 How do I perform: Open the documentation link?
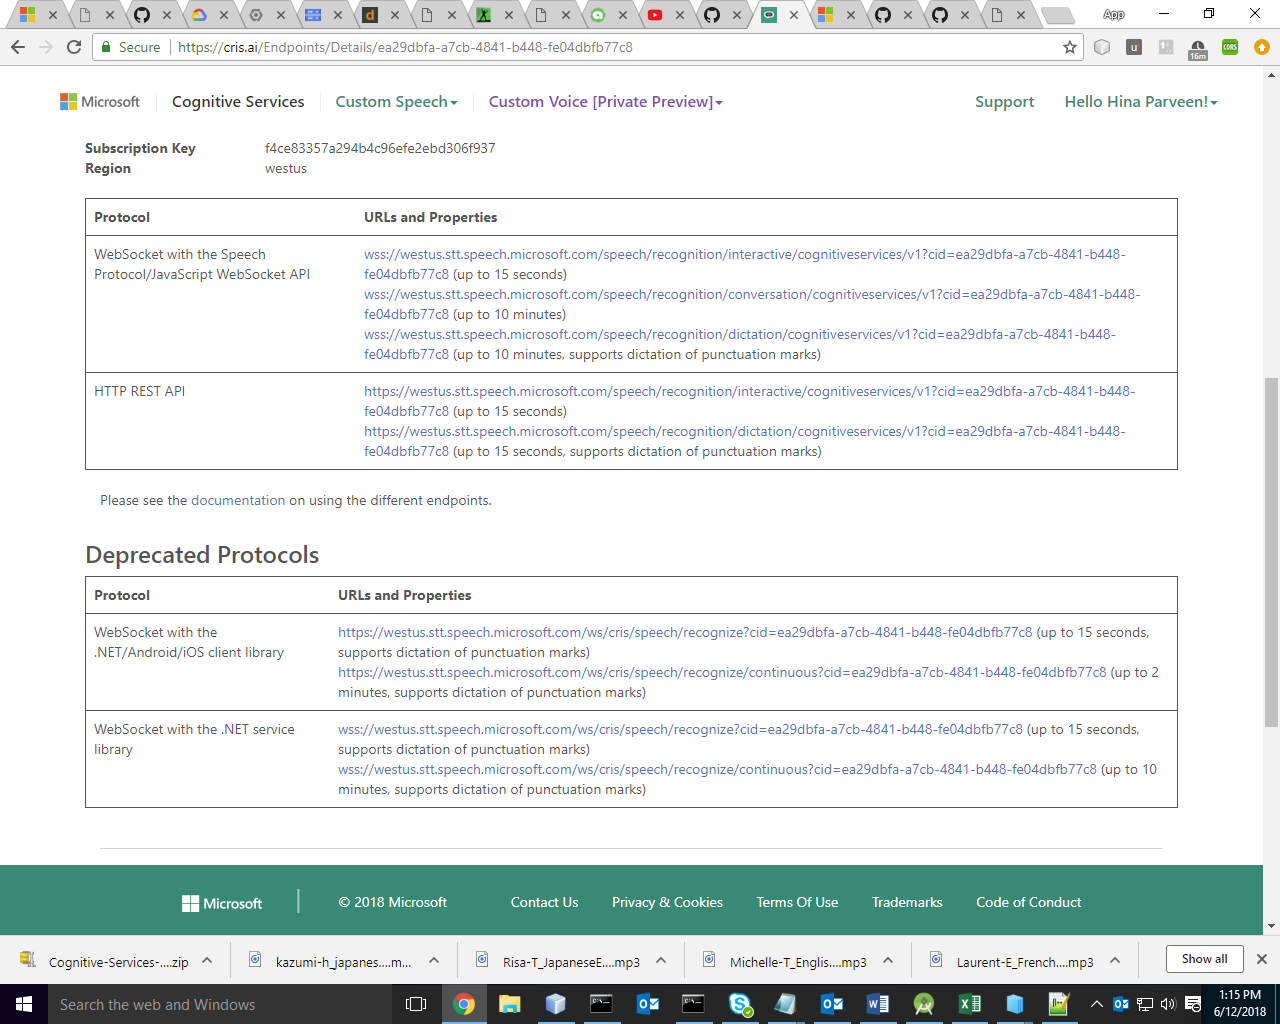(238, 500)
